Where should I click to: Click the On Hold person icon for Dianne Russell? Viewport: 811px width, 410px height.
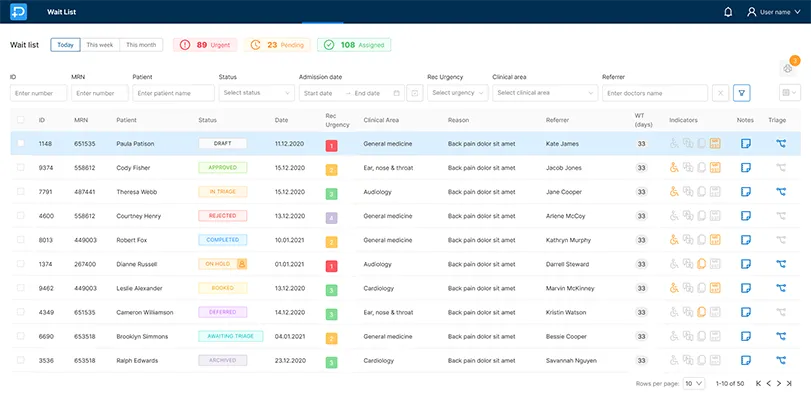pos(242,264)
